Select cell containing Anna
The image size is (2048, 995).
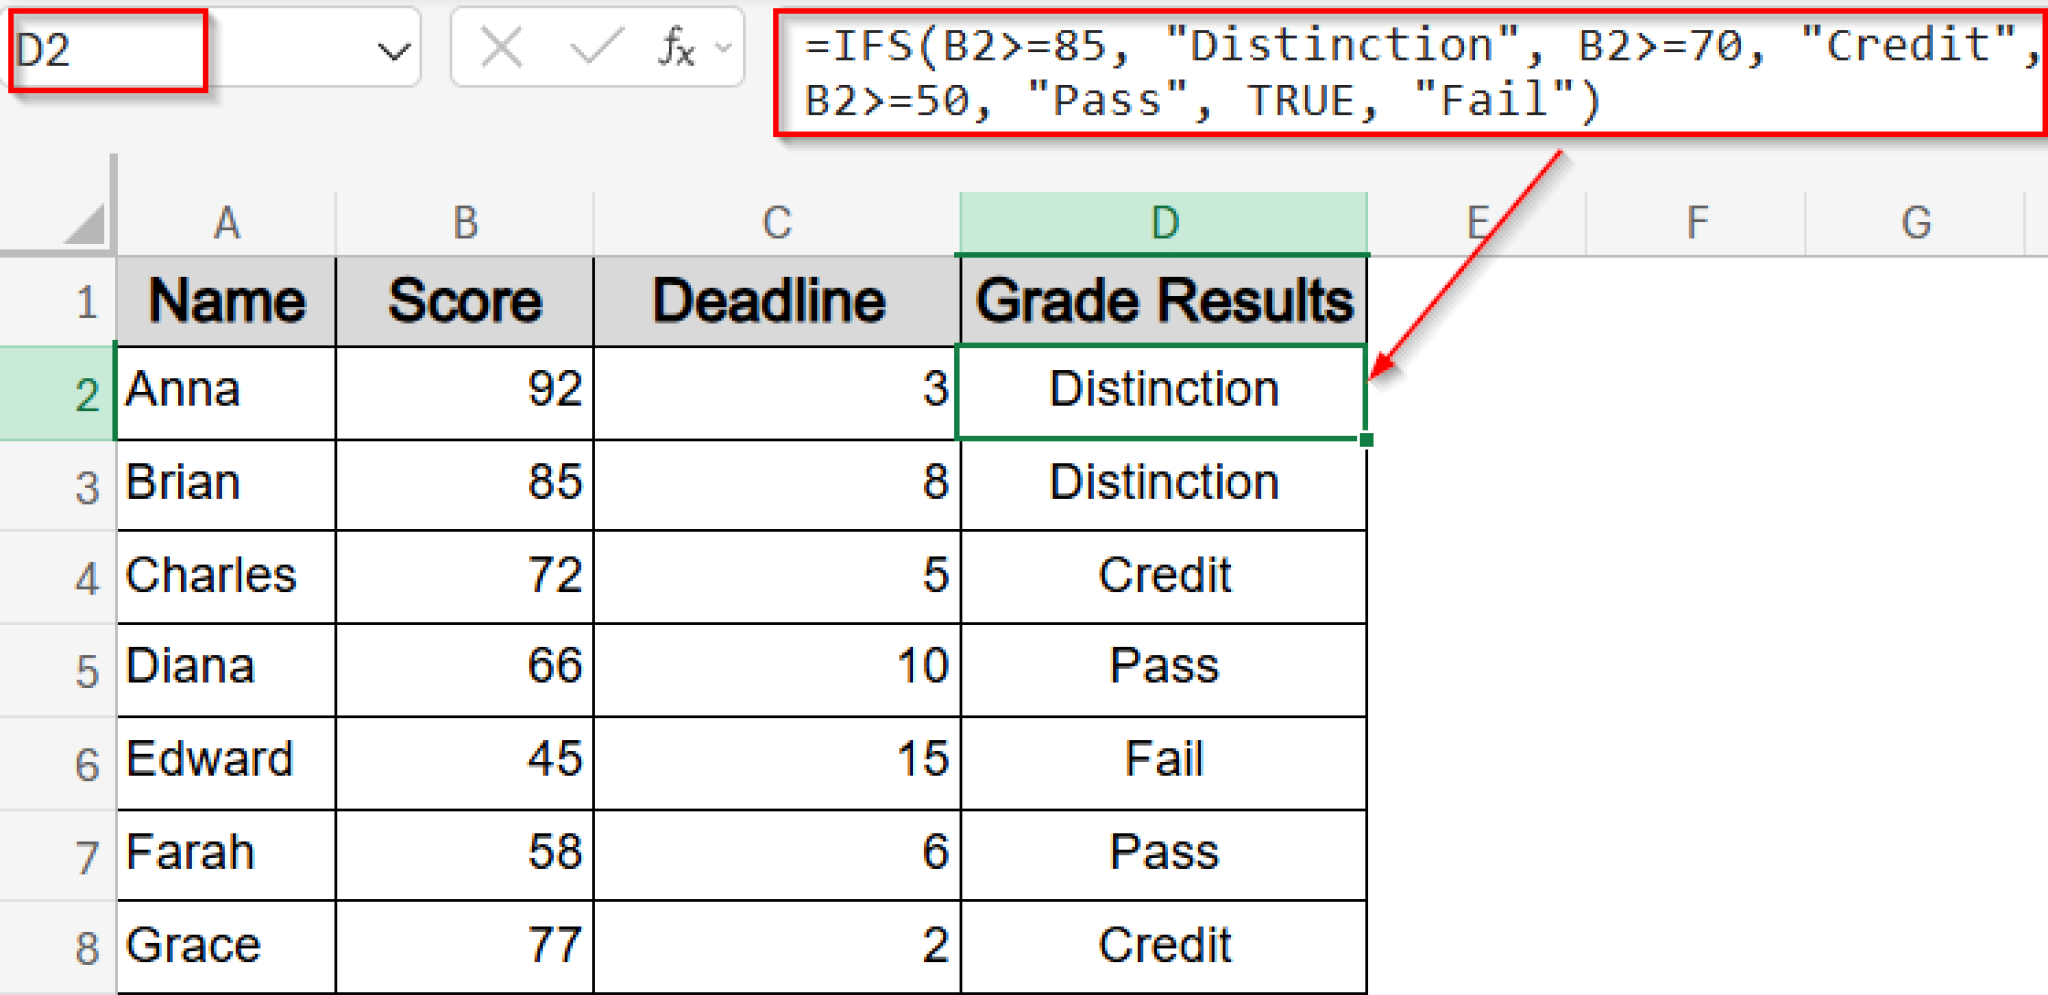[x=227, y=391]
